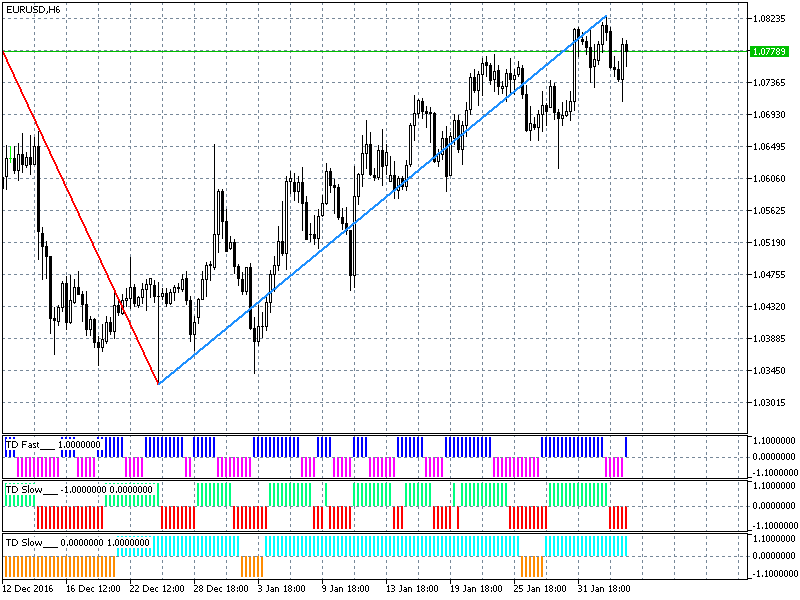Select the blue ascending trend line
Image resolution: width=800 pixels, height=600 pixels.
pyautogui.click(x=383, y=200)
